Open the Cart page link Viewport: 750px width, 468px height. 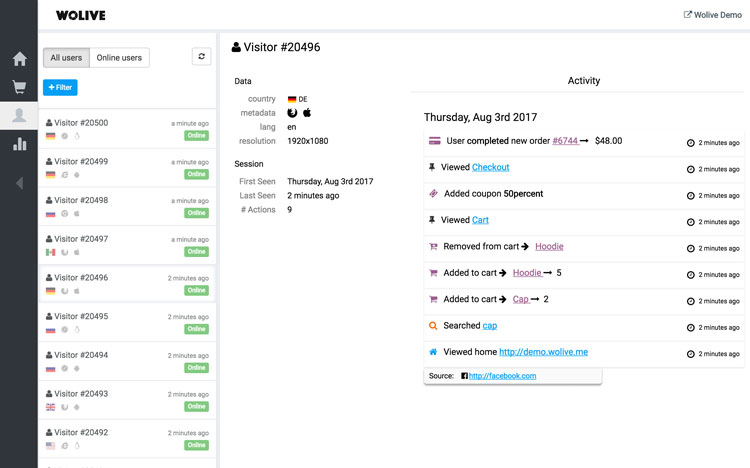click(480, 220)
